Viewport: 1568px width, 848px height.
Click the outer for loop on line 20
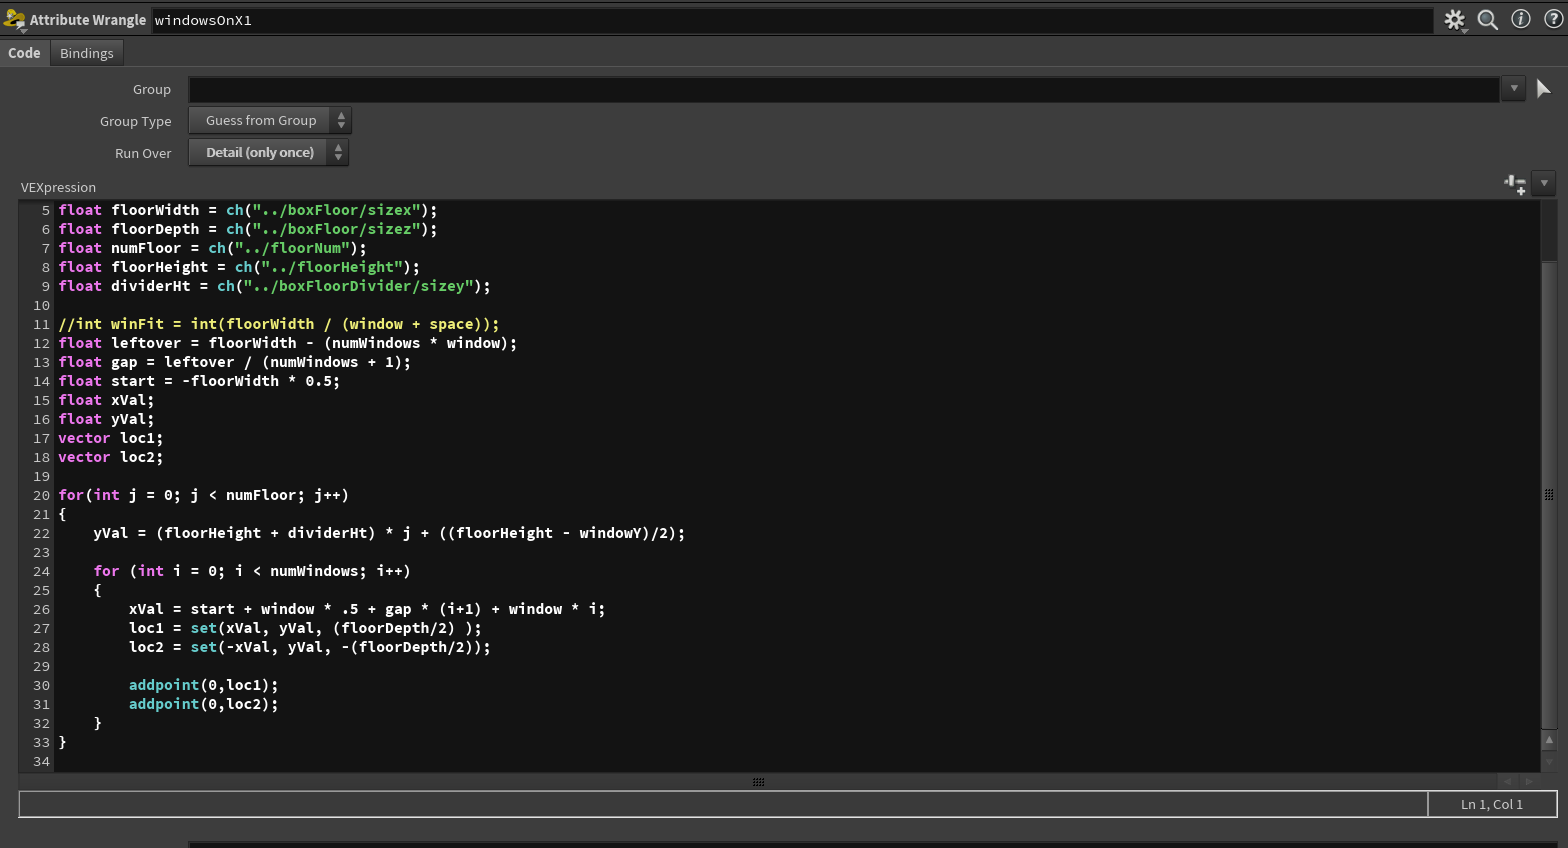[x=204, y=495]
